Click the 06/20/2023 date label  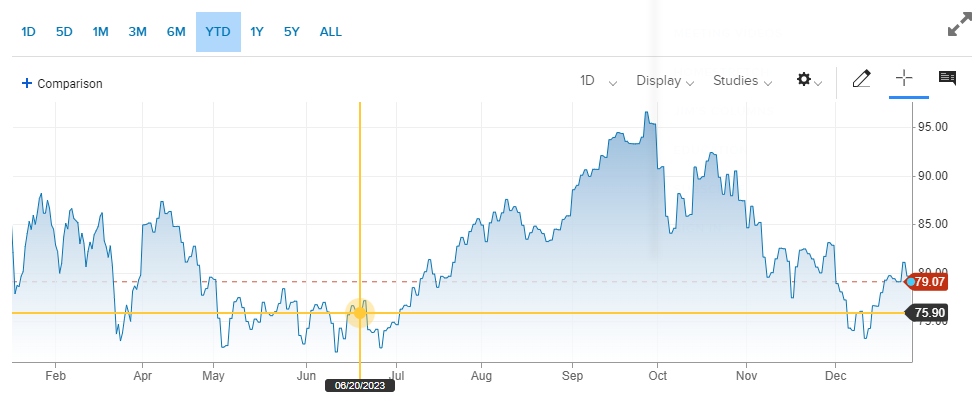[360, 385]
